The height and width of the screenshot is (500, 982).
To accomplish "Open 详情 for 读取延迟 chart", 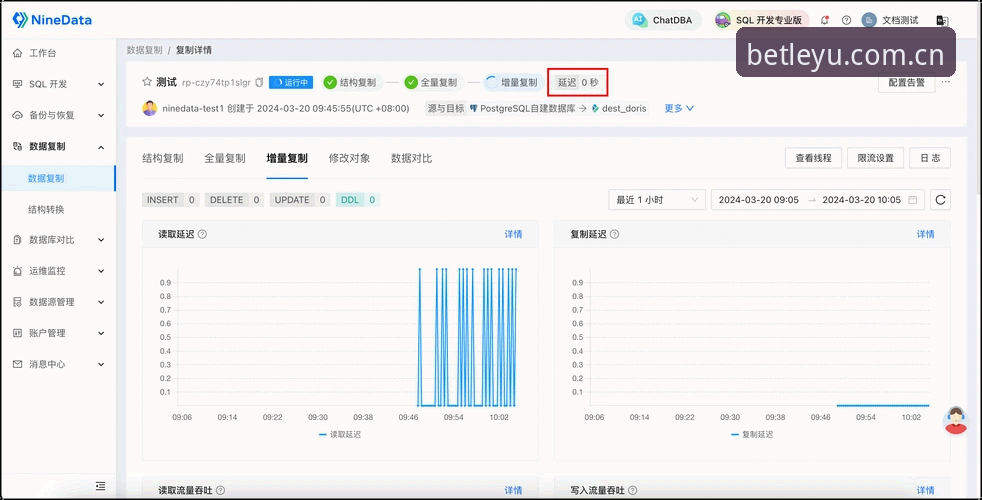I will pyautogui.click(x=513, y=234).
